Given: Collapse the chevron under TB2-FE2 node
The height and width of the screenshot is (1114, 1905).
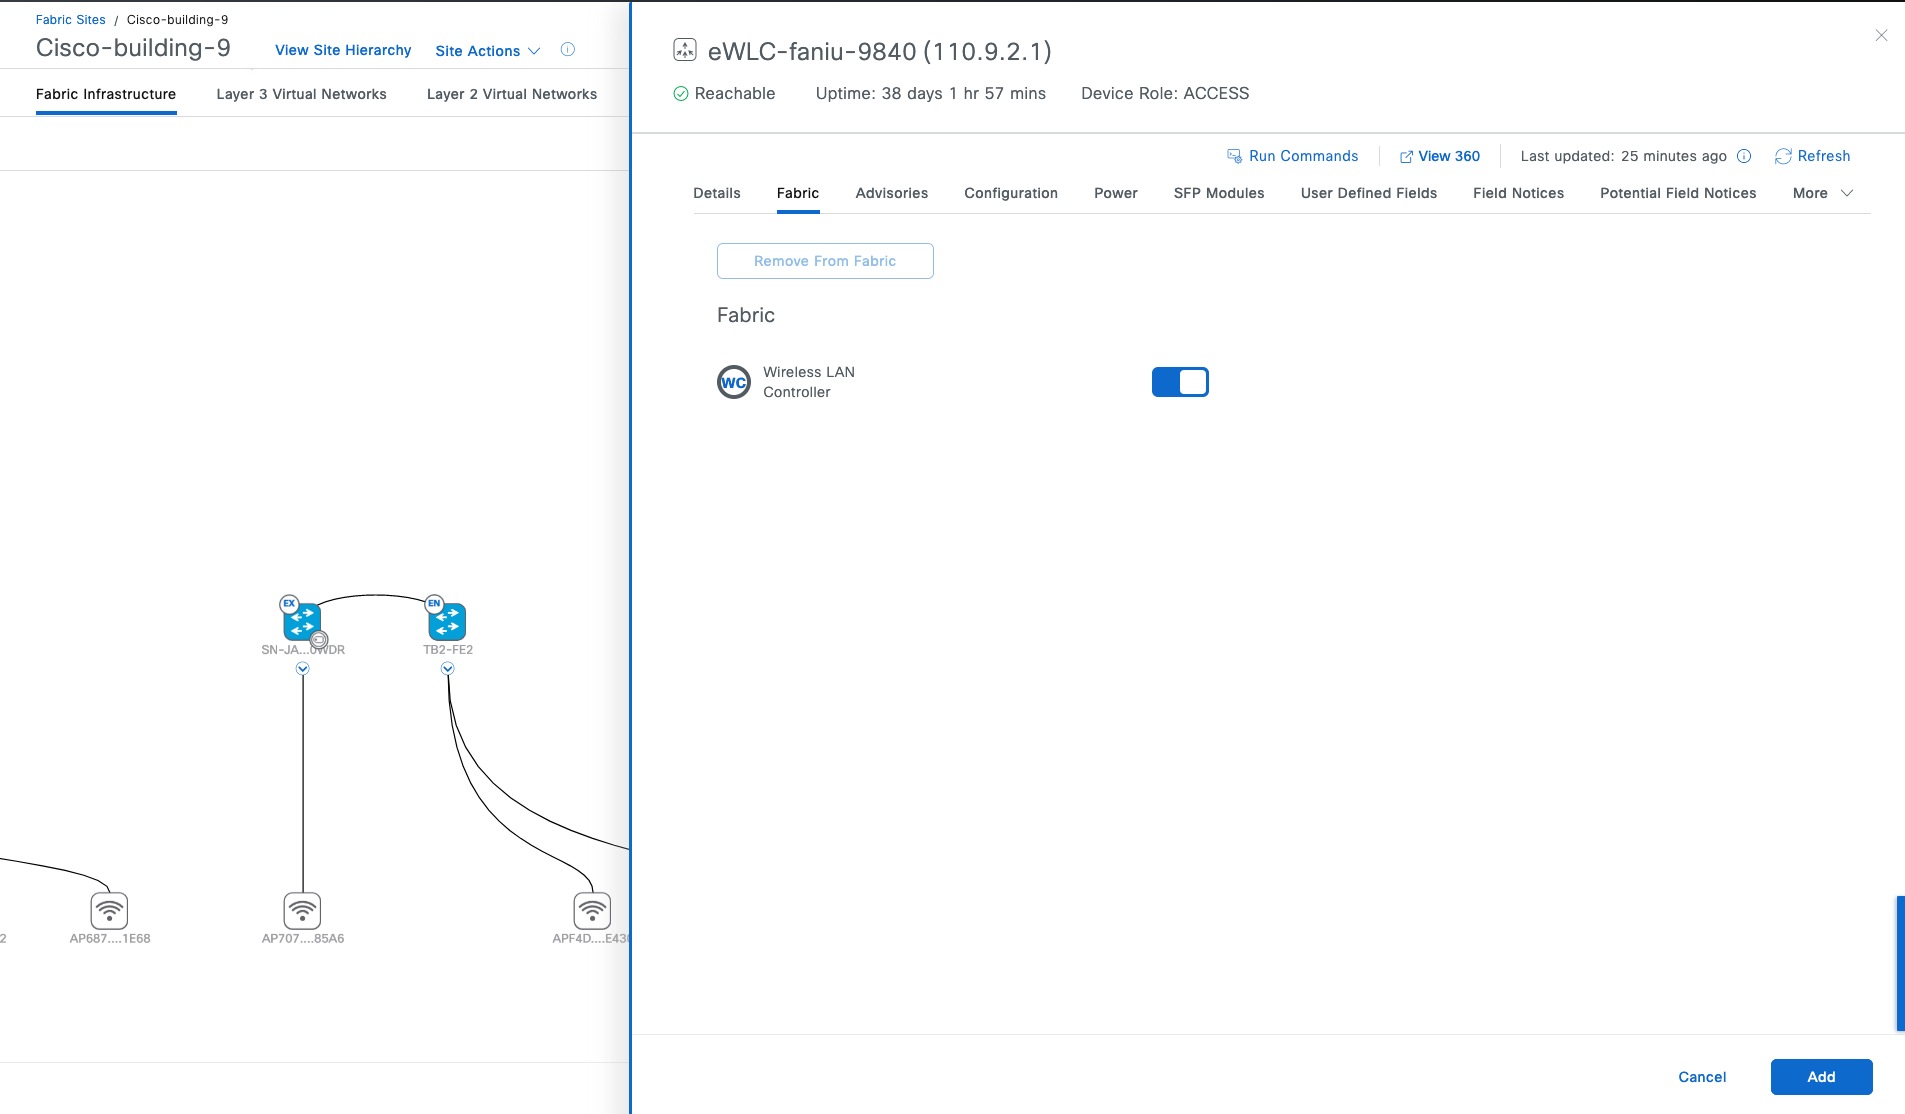Looking at the screenshot, I should coord(448,669).
